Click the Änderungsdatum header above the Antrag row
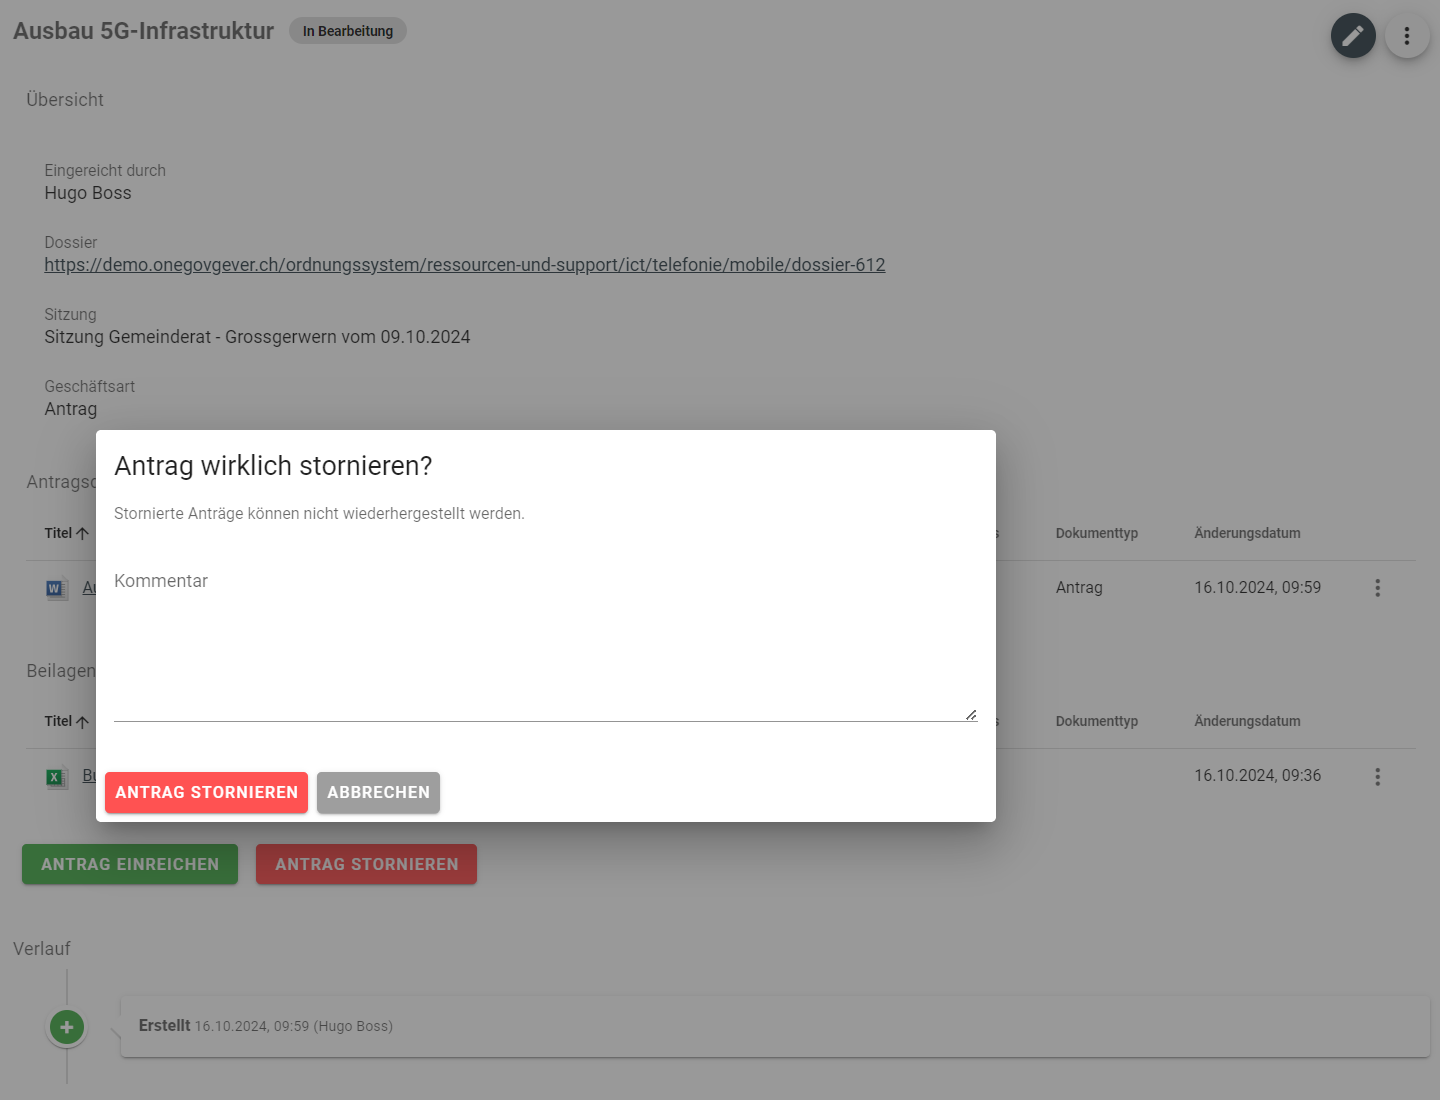The height and width of the screenshot is (1100, 1440). coord(1247,533)
